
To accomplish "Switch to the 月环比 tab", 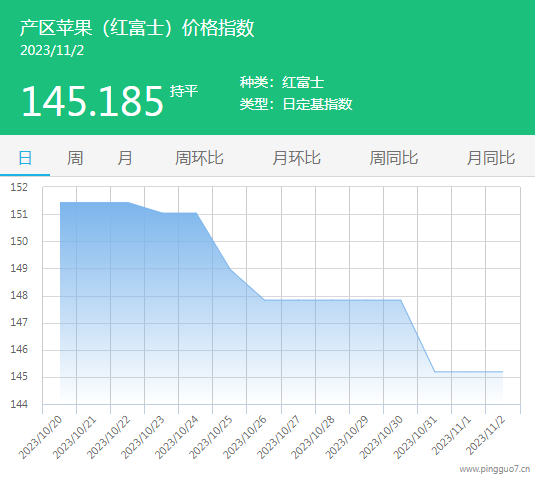I will pos(297,158).
